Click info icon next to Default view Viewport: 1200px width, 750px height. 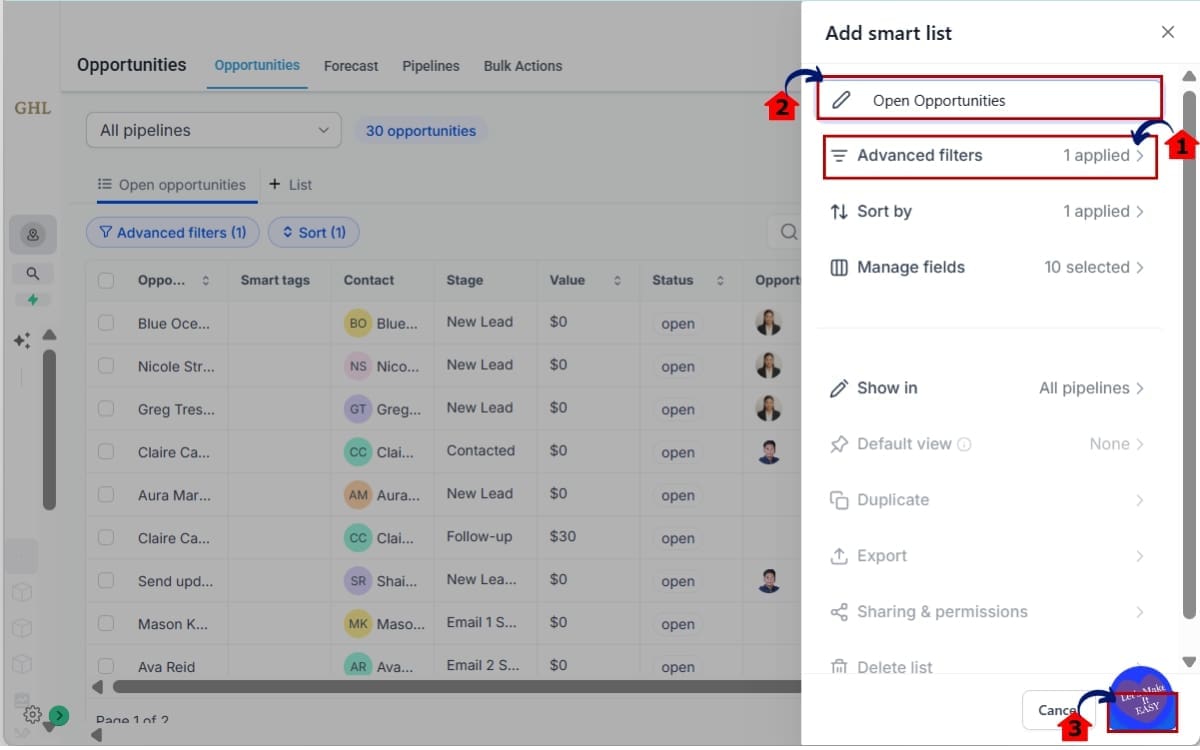[x=965, y=445]
